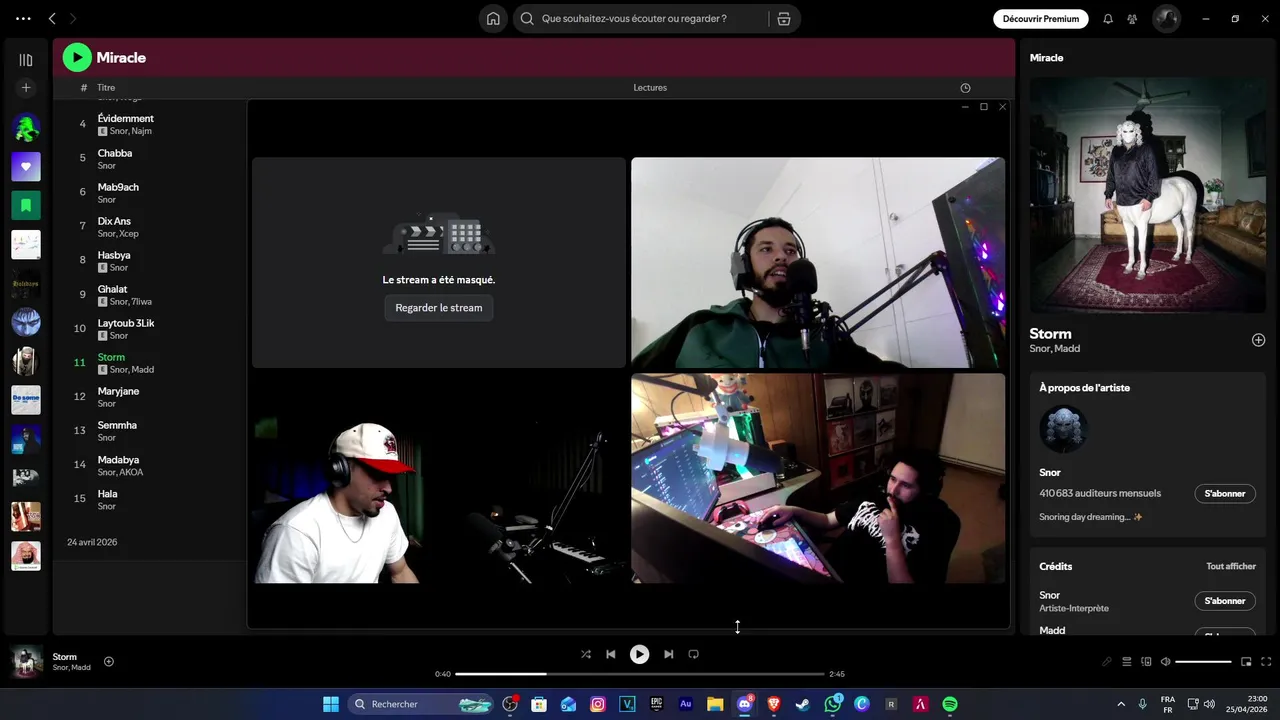This screenshot has width=1280, height=720.
Task: Open the Browse icon beside the search field
Action: point(783,18)
